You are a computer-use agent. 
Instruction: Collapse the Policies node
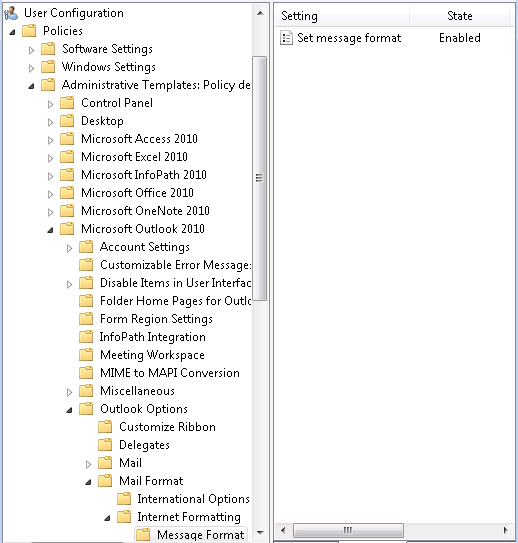(12, 32)
